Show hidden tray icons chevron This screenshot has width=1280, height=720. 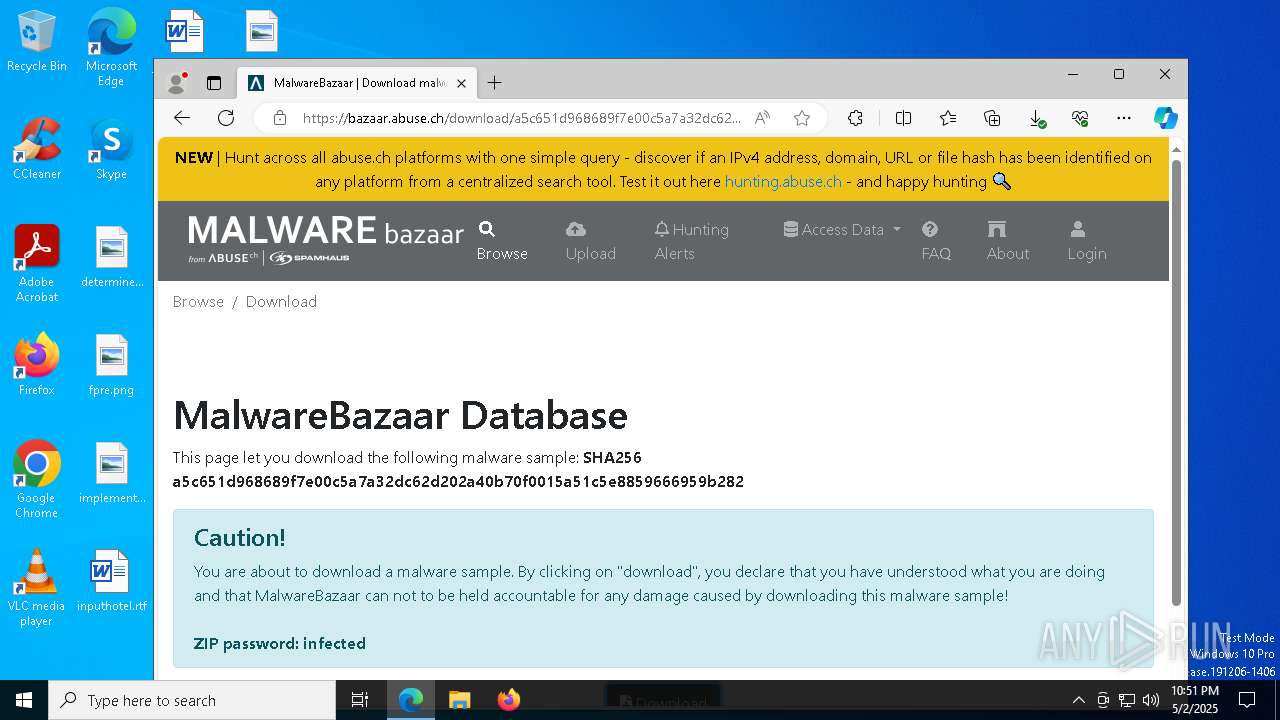coord(1078,700)
